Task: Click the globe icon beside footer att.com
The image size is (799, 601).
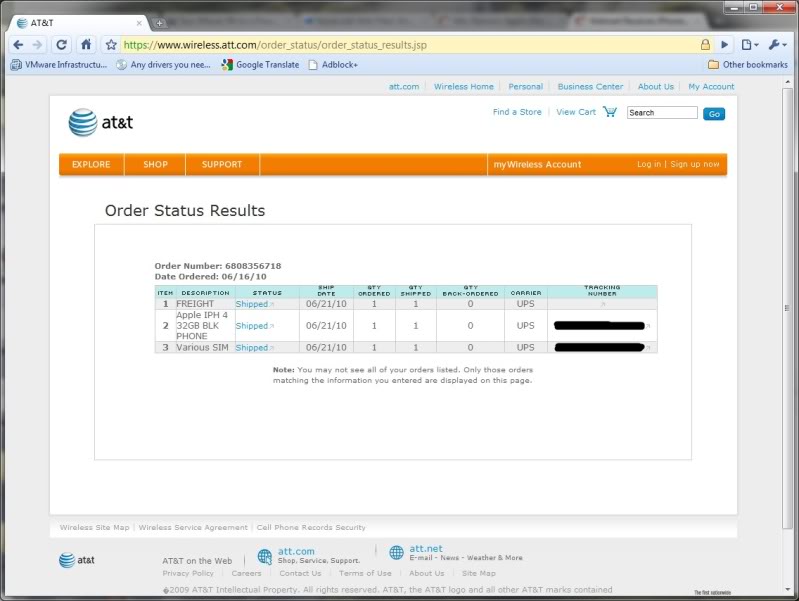Action: click(264, 556)
